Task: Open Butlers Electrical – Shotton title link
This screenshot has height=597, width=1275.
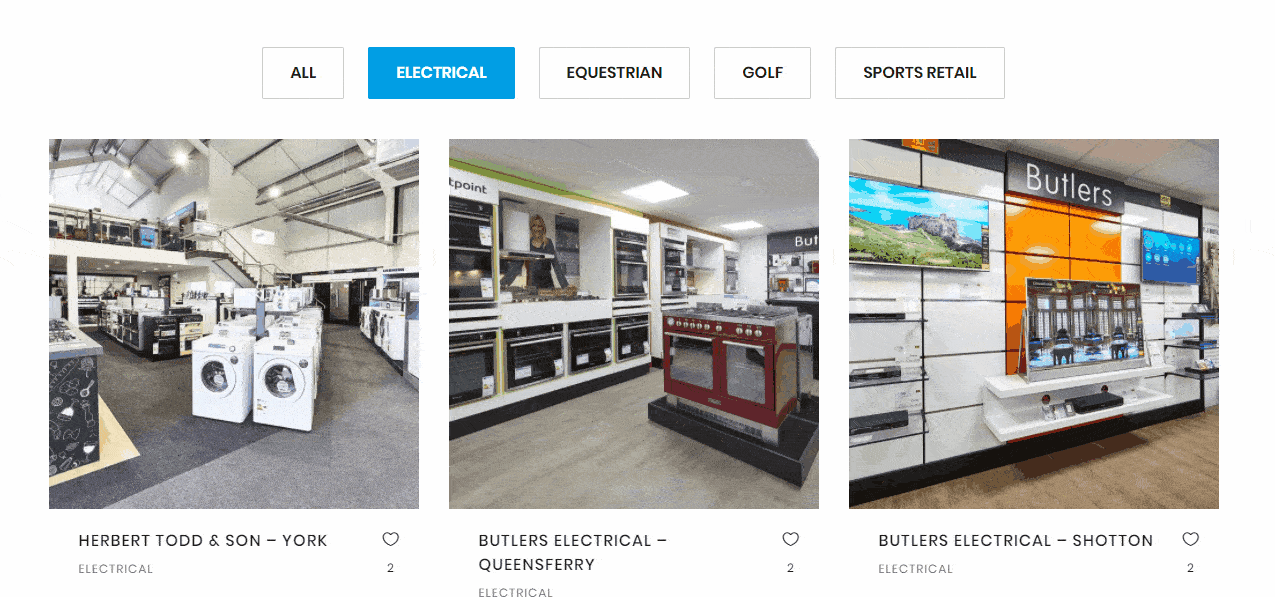Action: tap(1016, 541)
